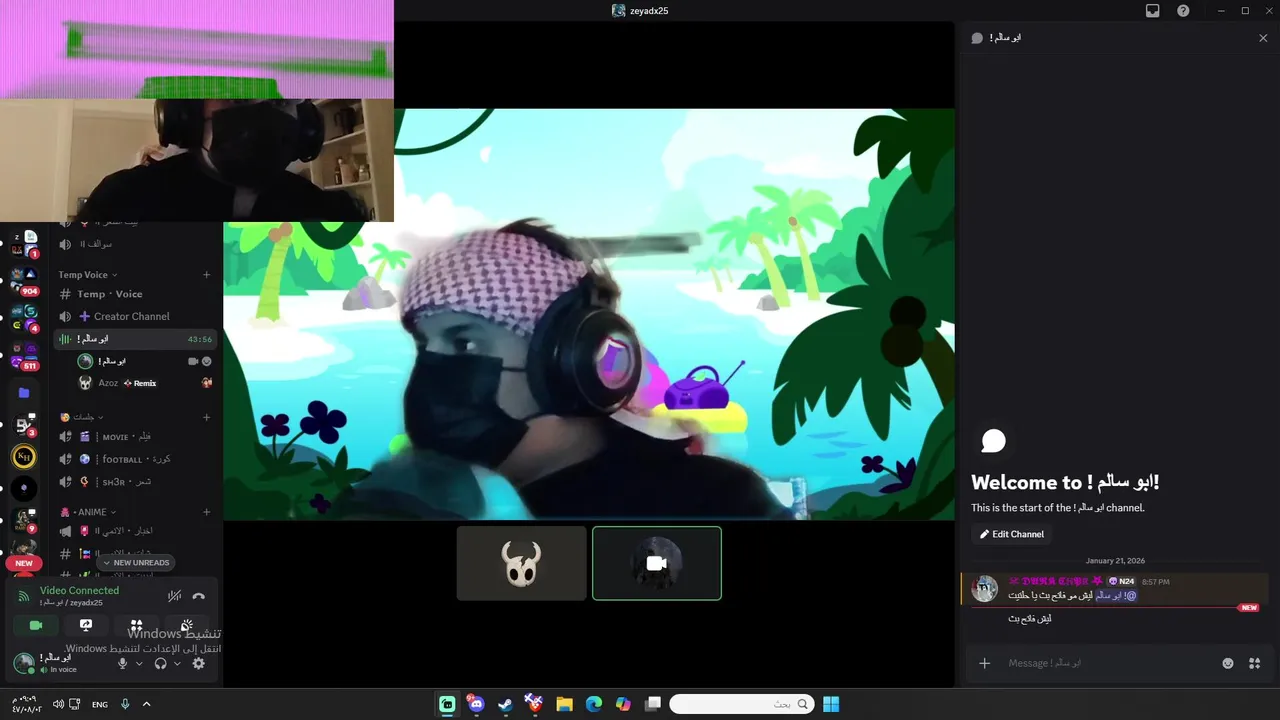
Task: Open the folder icon in the server sidebar
Action: [24, 393]
